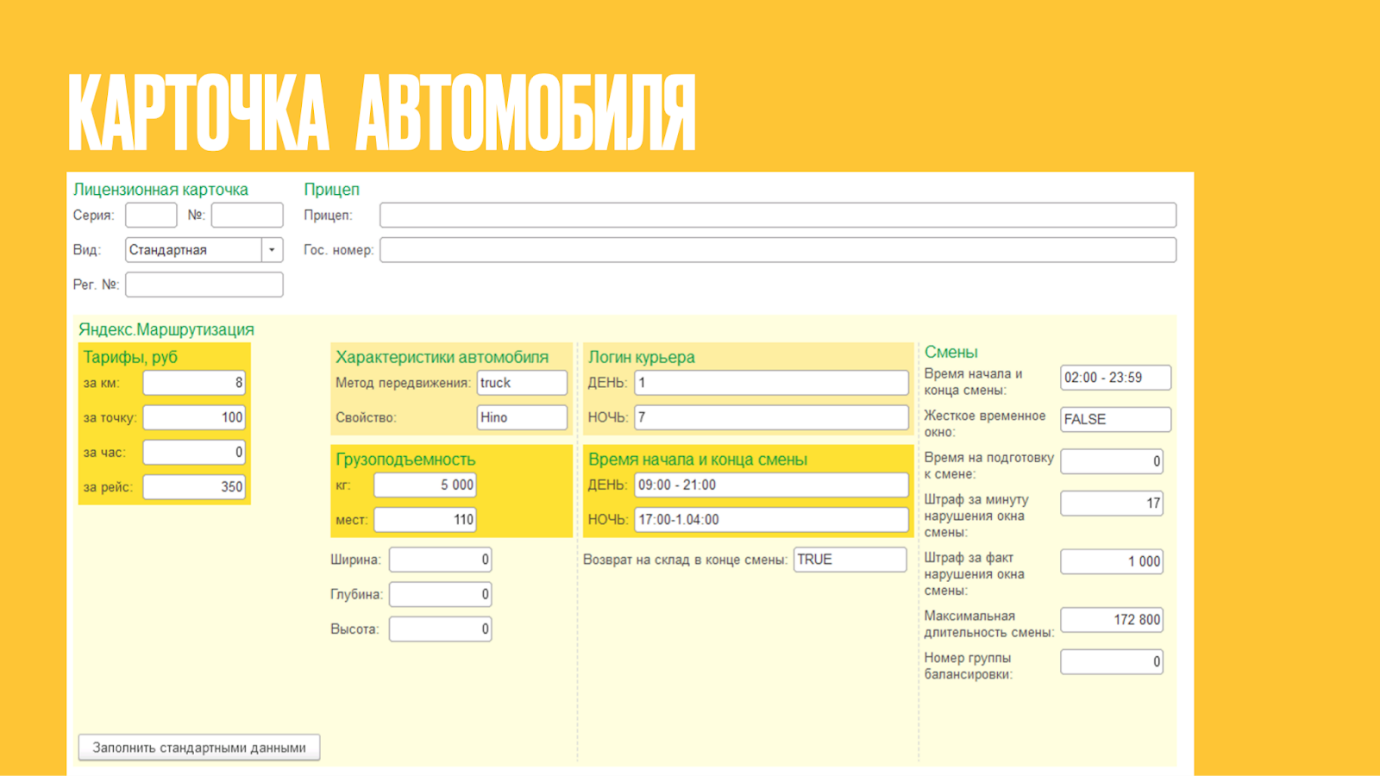This screenshot has width=1380, height=776.
Task: Select the за км tariff field
Action: pos(194,383)
